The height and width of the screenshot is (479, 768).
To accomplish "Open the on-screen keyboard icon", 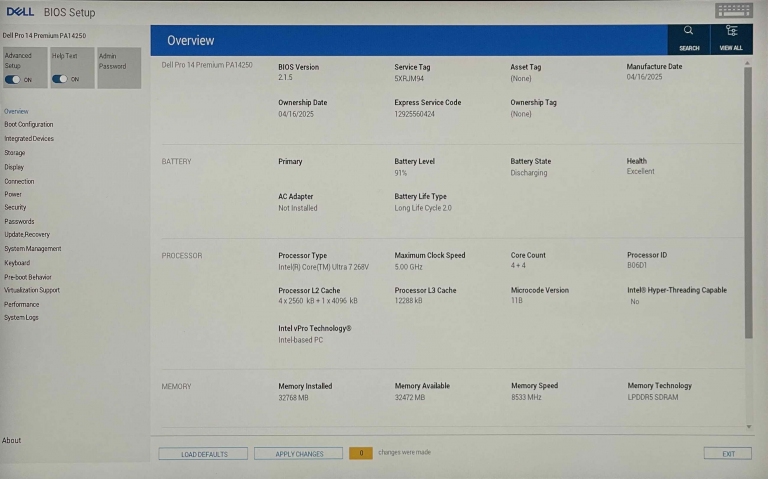I will point(733,10).
